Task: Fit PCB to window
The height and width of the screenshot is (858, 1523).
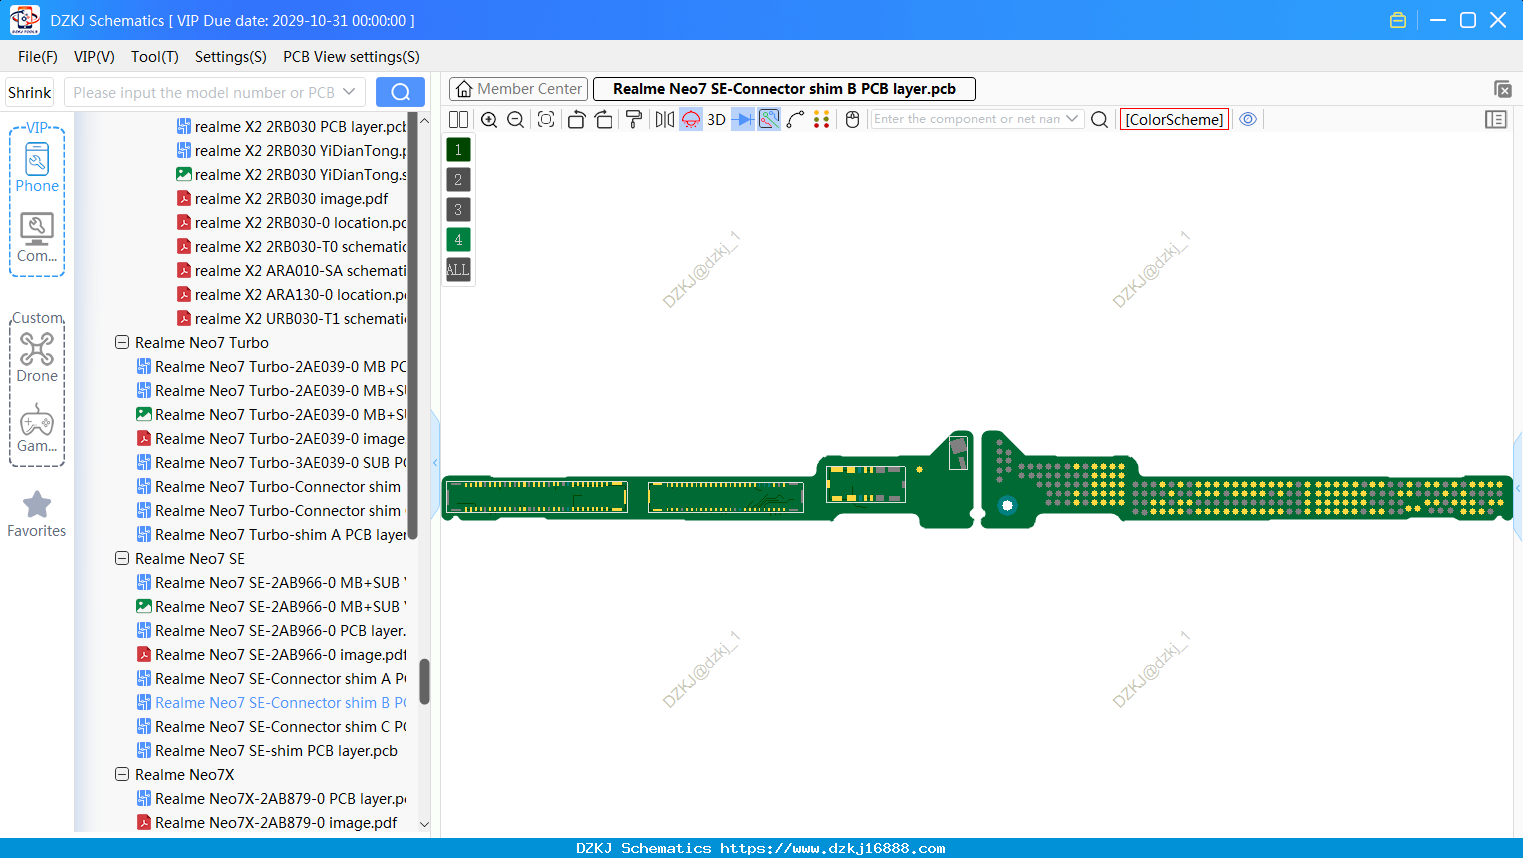Action: (x=546, y=119)
